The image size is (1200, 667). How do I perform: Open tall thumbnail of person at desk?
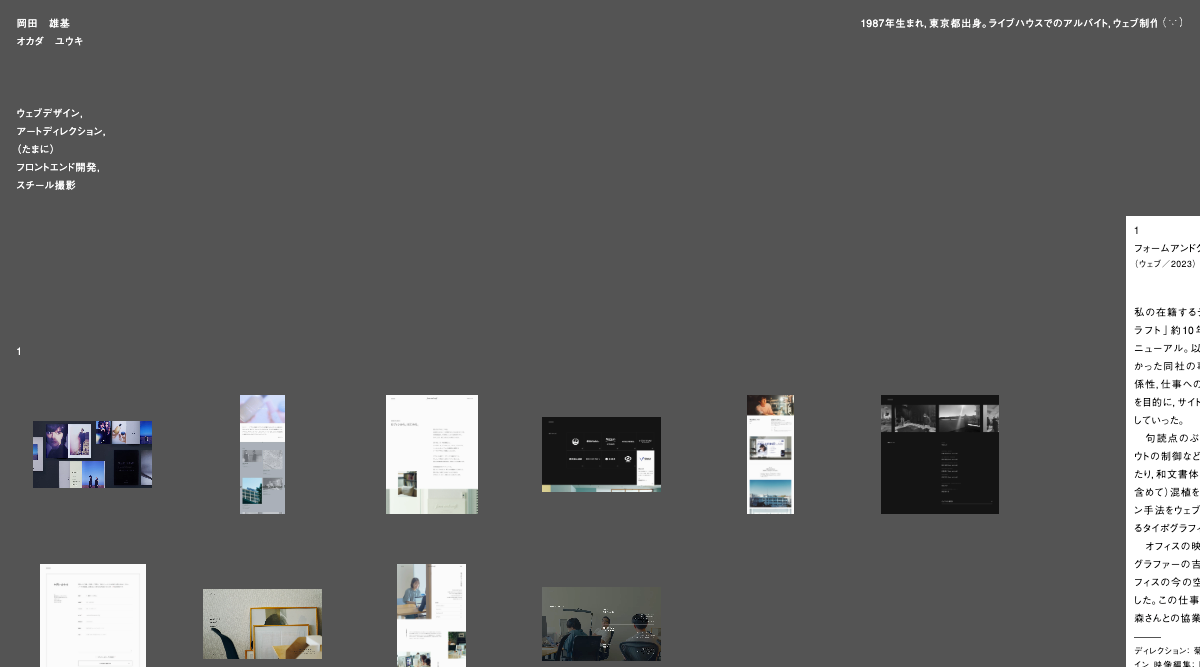[x=431, y=615]
